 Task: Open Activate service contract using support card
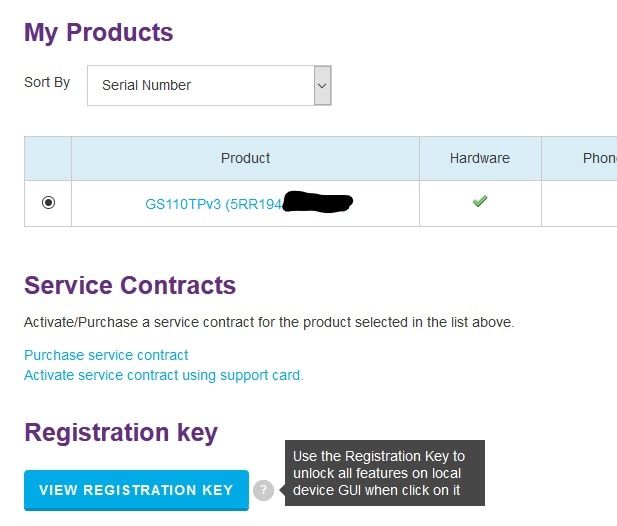coord(163,375)
